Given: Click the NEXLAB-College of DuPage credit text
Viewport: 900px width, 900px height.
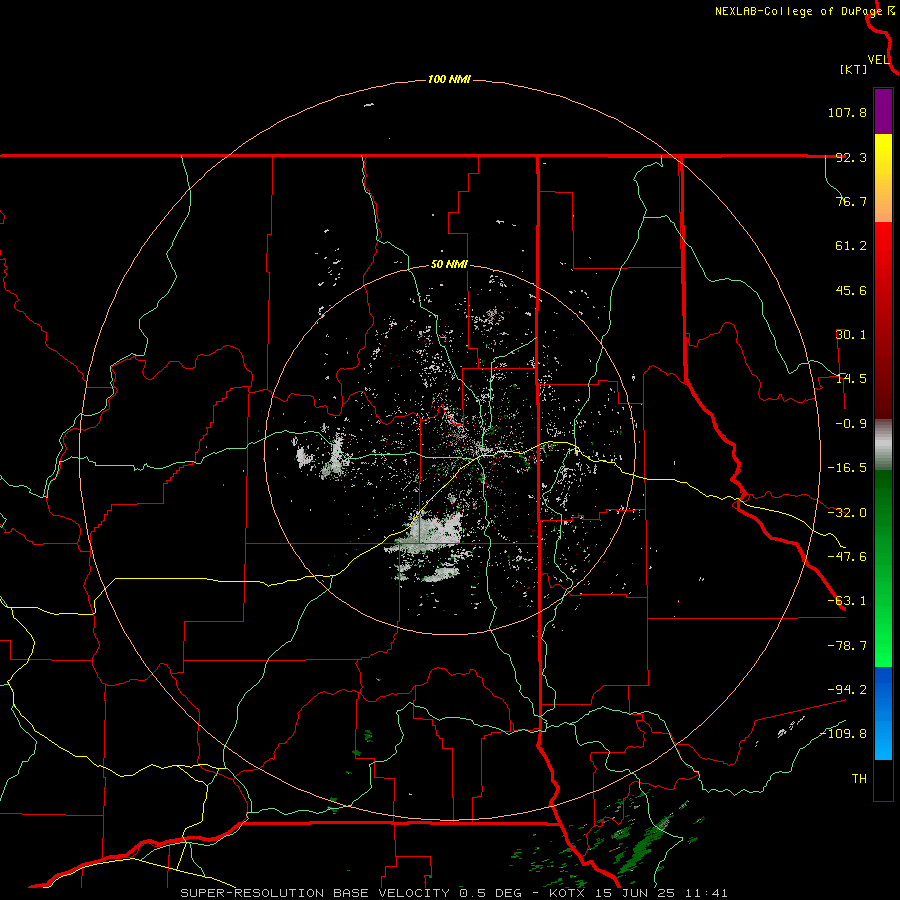Looking at the screenshot, I should pos(798,11).
